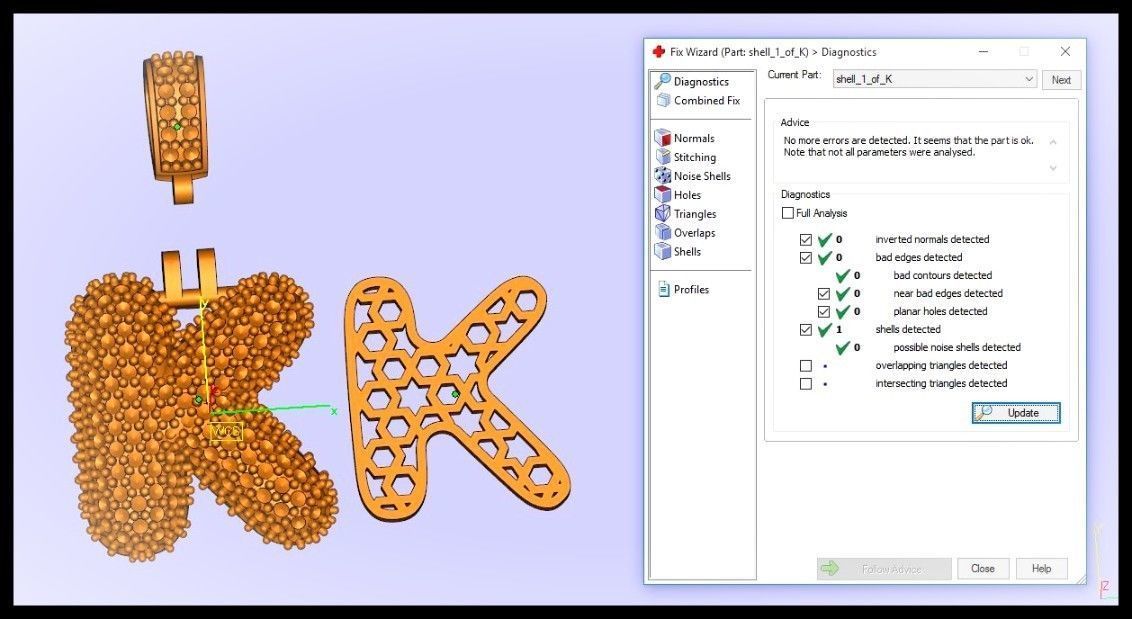Uncheck planar holes detected checkbox
1132x619 pixels.
(x=824, y=311)
